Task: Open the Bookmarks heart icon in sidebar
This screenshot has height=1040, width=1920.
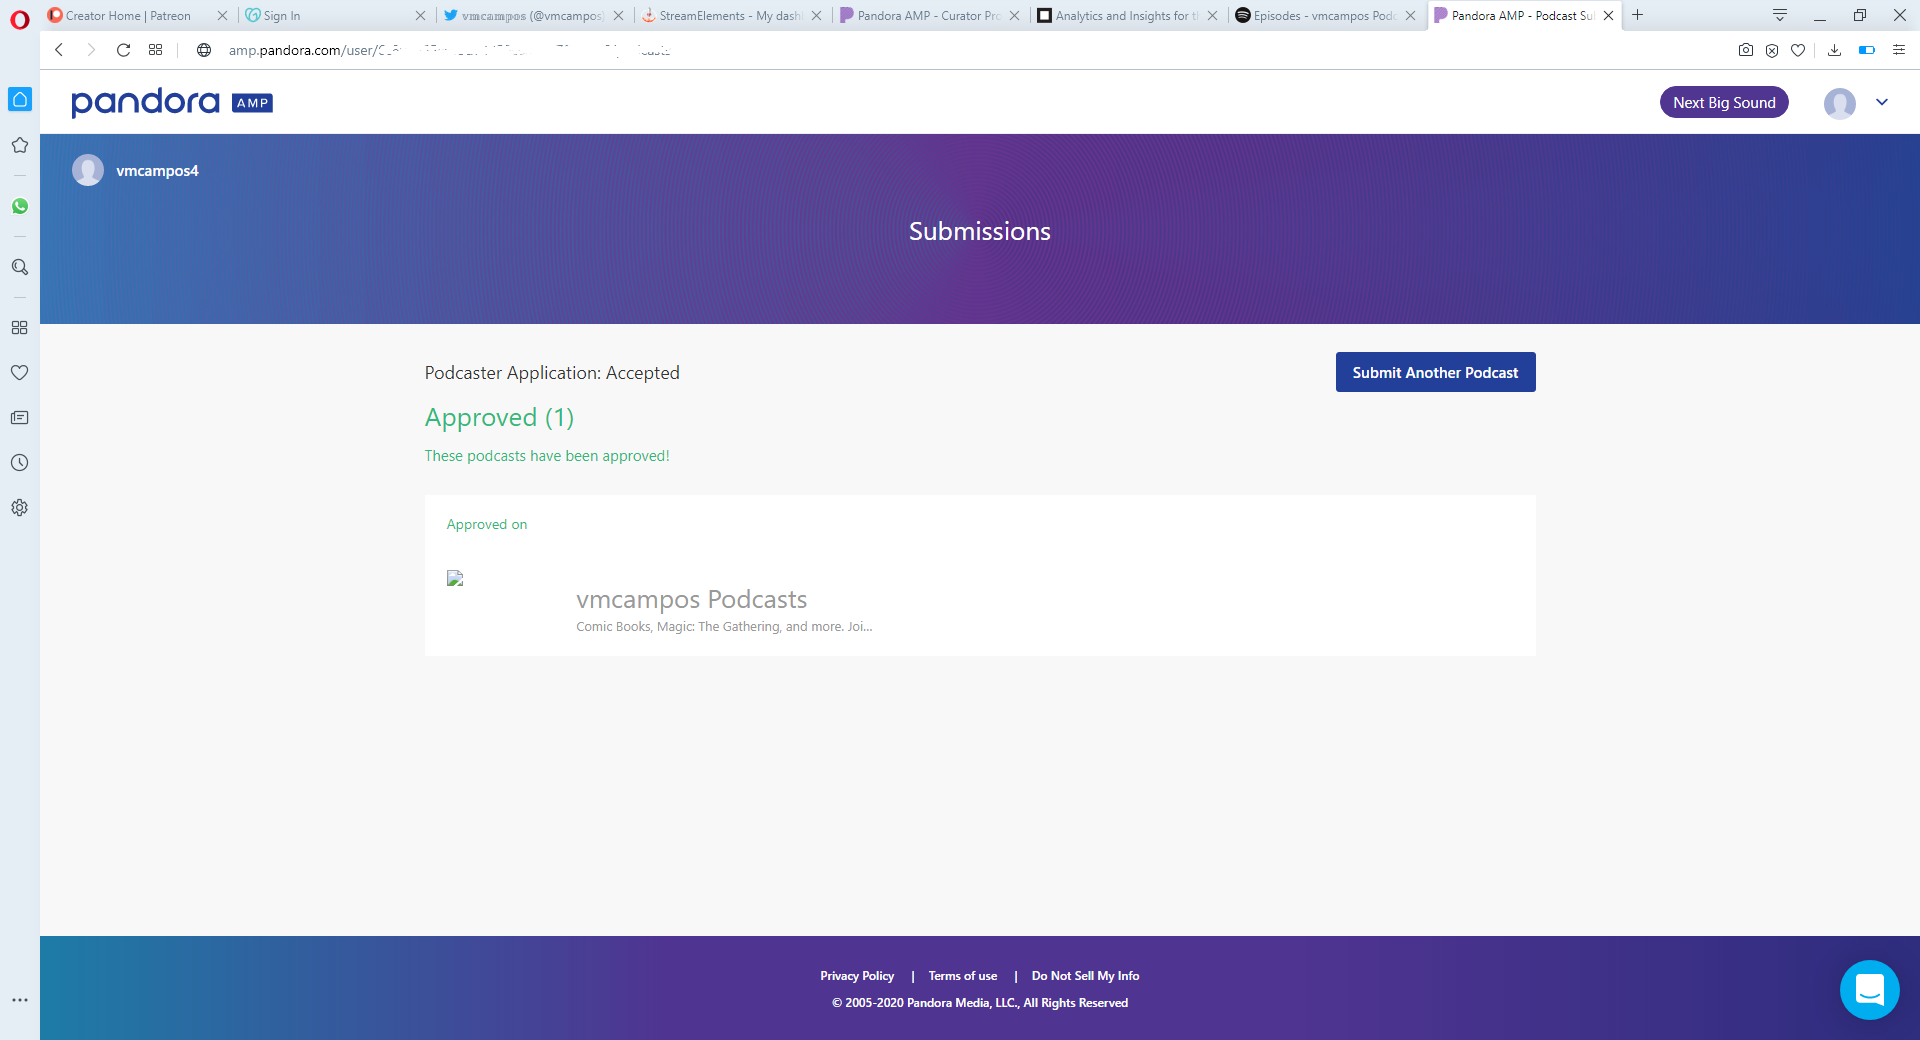Action: point(20,372)
